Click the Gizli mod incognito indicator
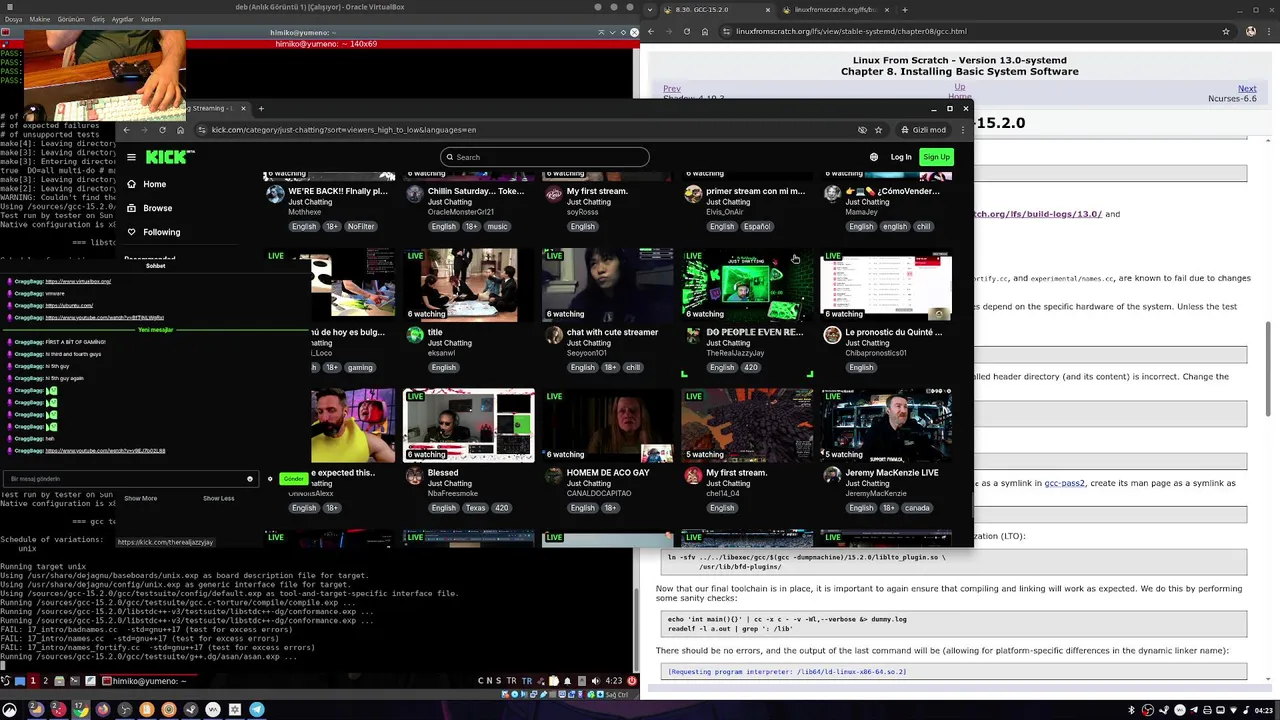The height and width of the screenshot is (720, 1280). point(923,130)
